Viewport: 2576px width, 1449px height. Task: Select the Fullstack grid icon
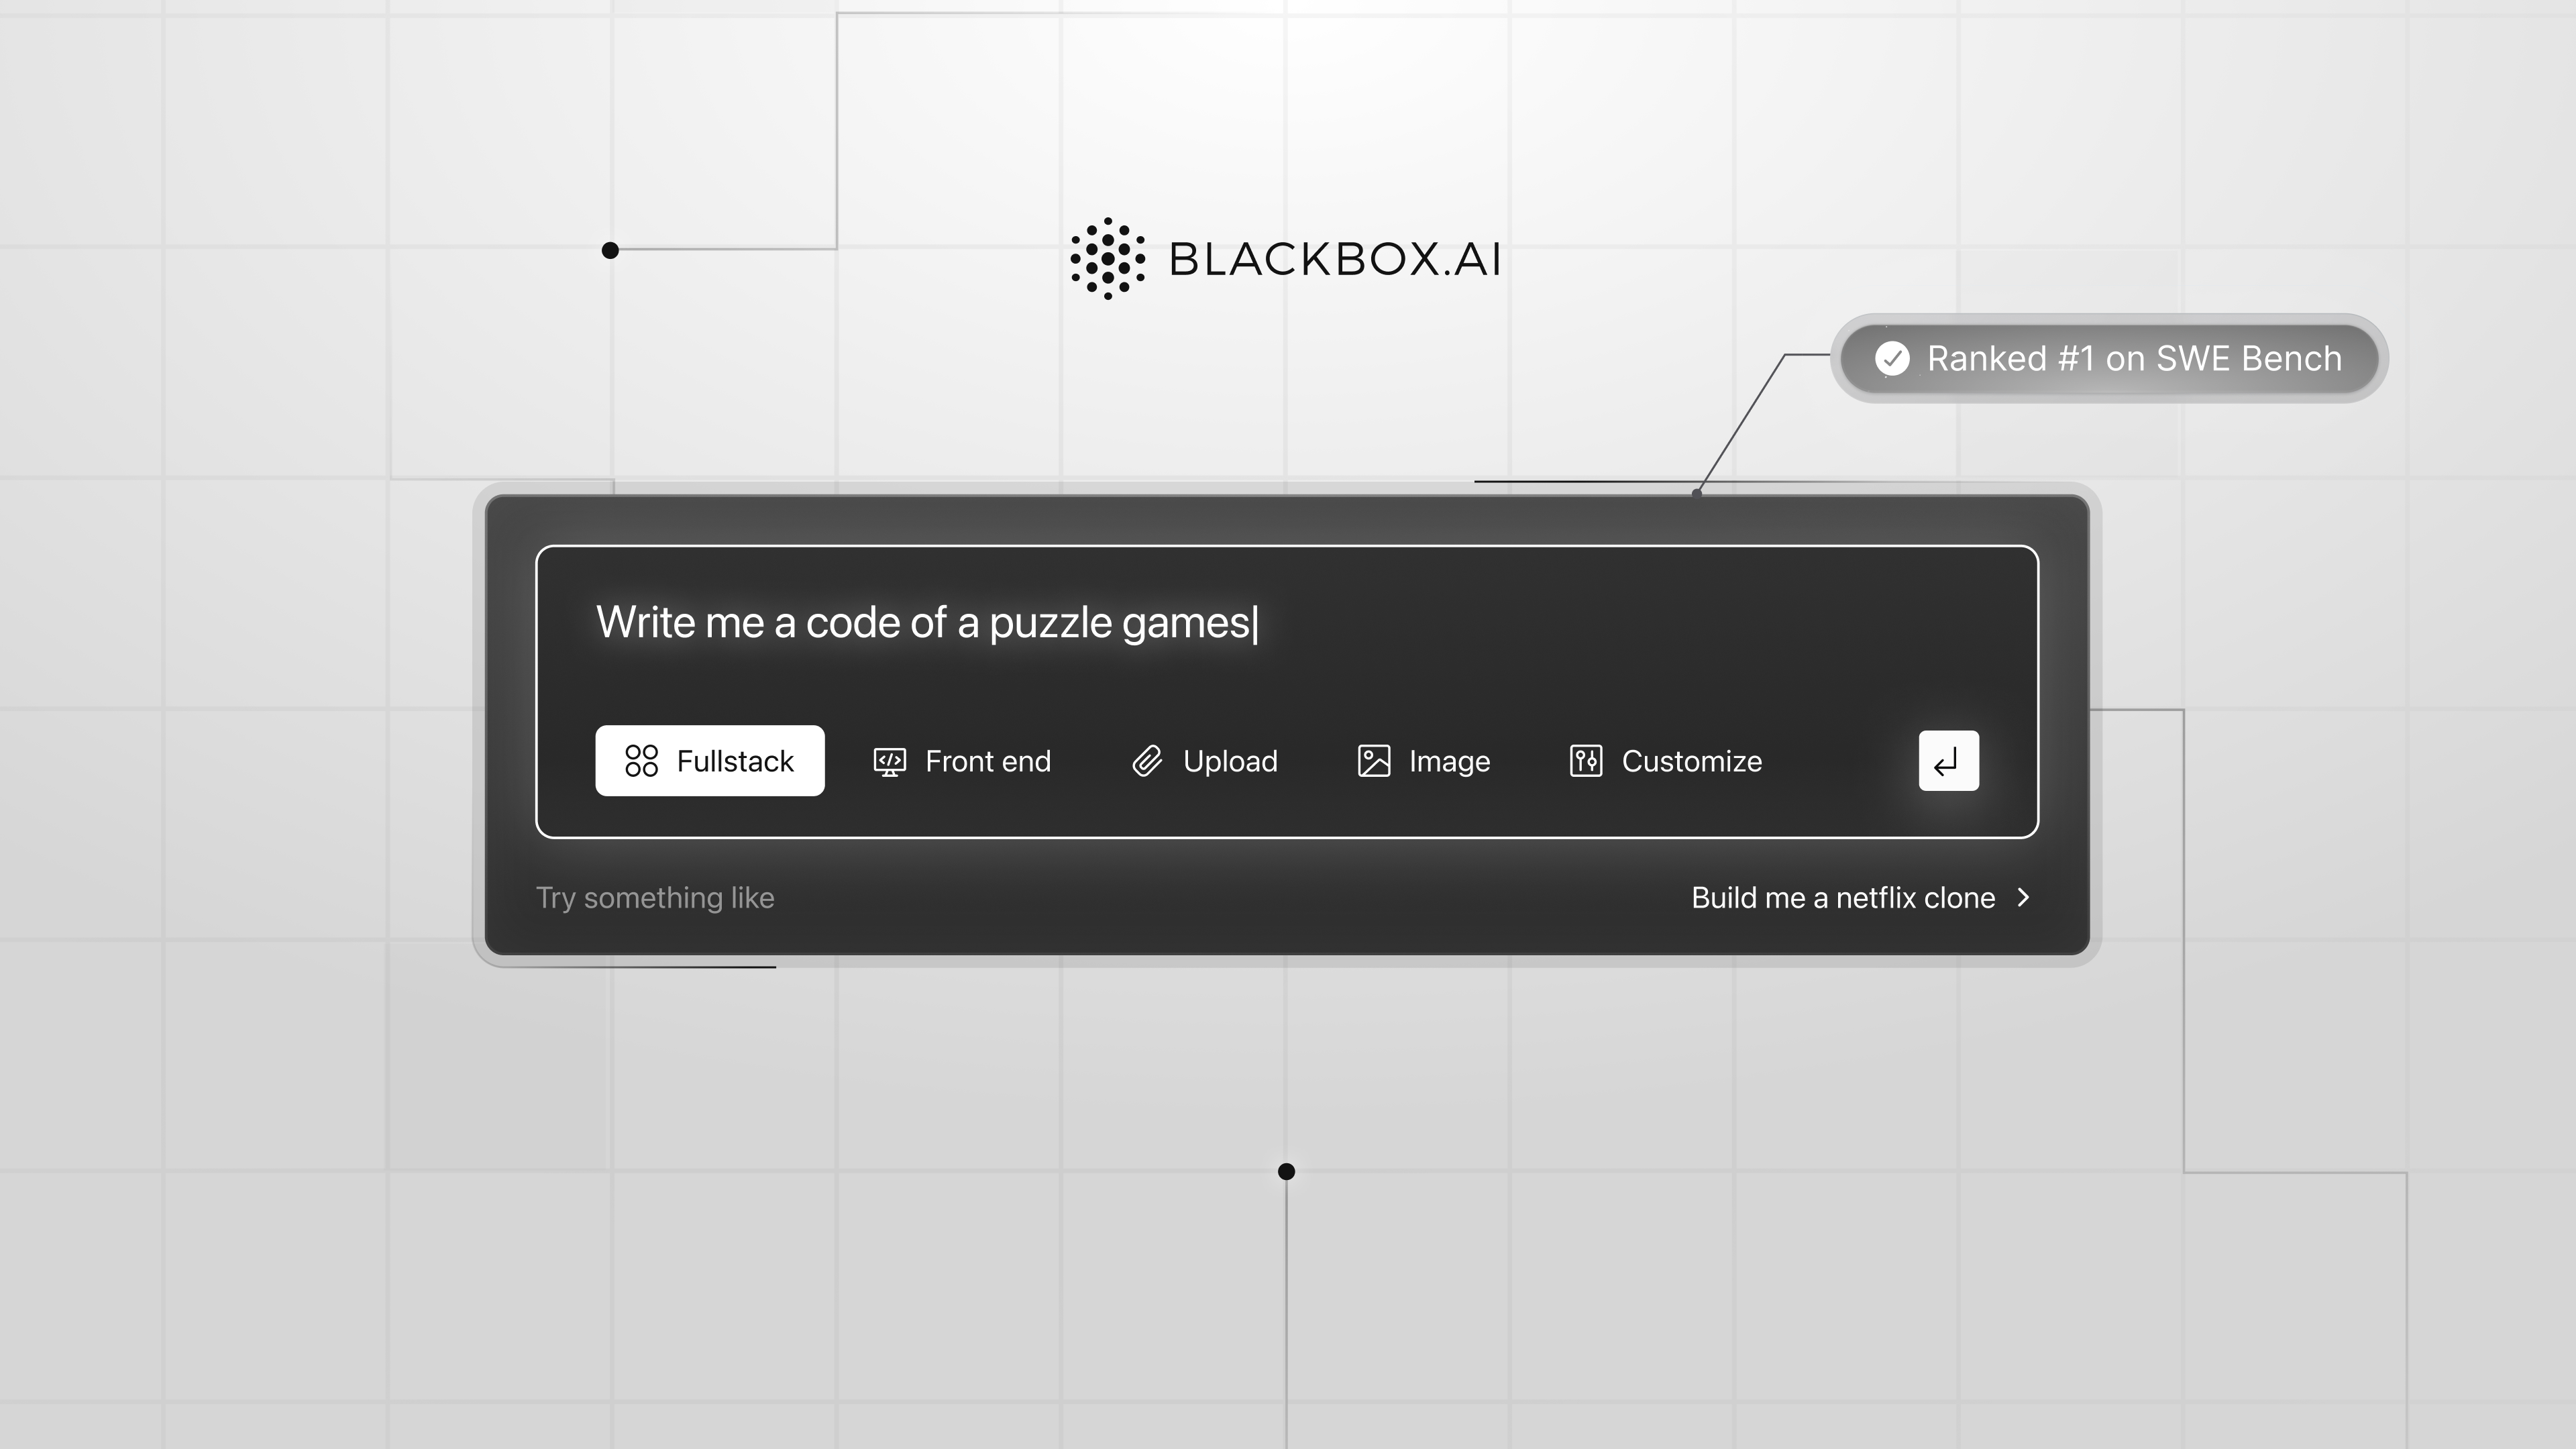(x=643, y=761)
